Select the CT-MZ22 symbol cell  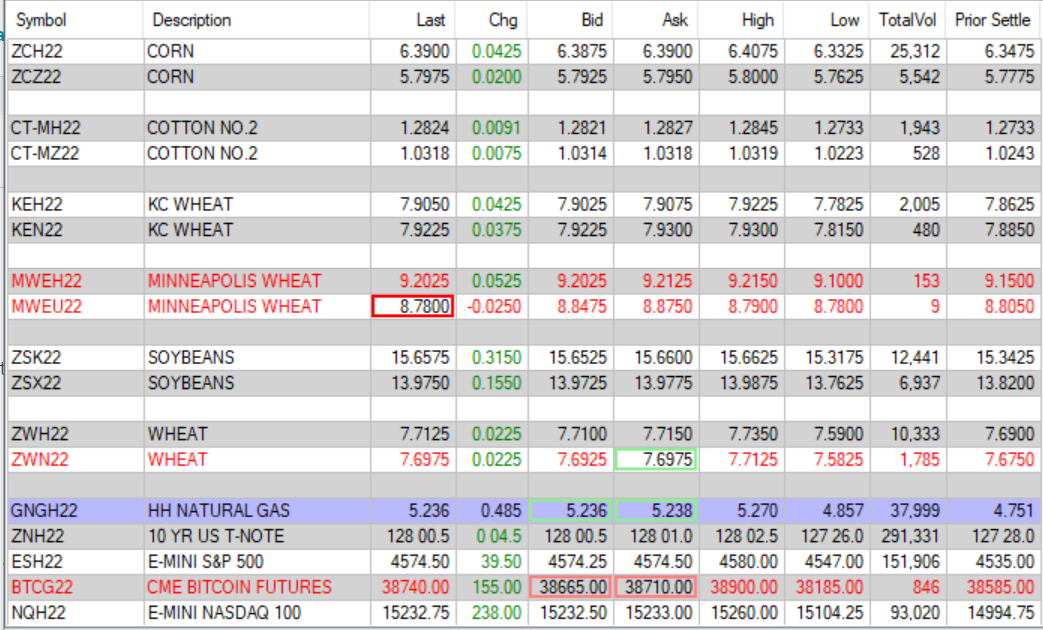coord(76,153)
